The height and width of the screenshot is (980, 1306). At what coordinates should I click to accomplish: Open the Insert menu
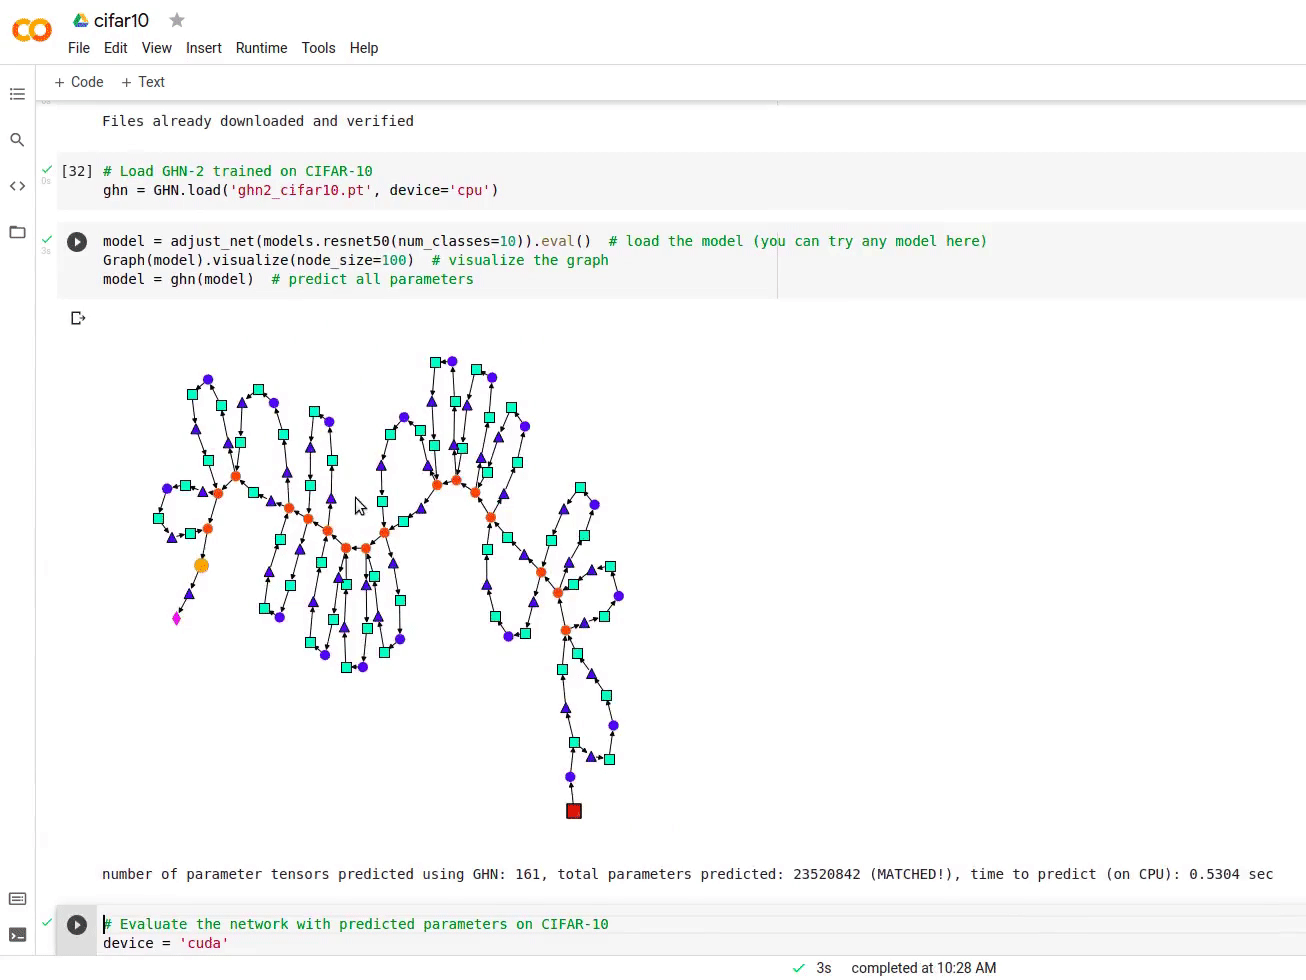click(204, 48)
